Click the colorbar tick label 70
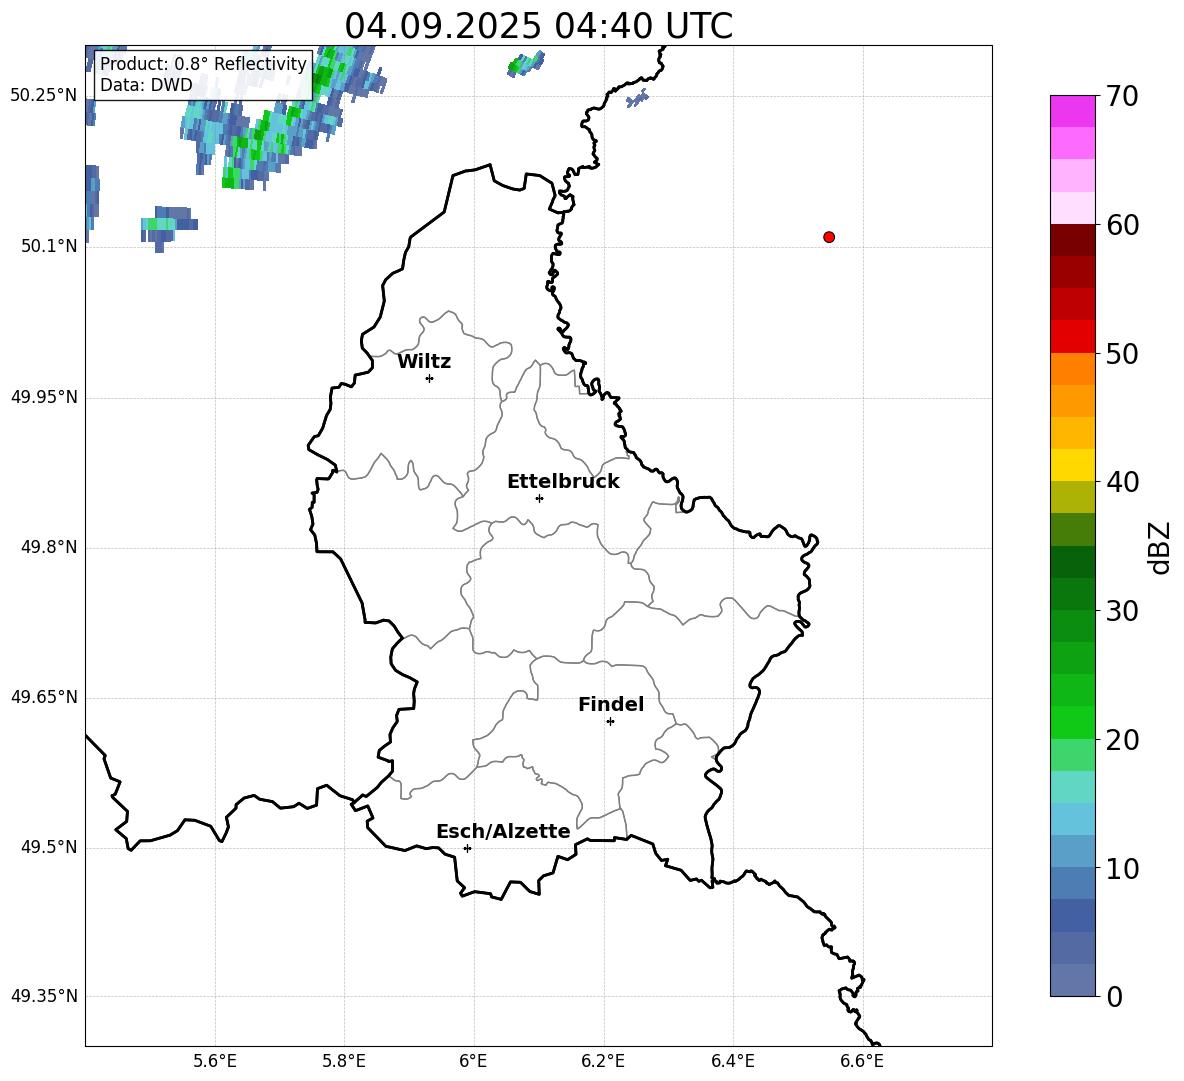This screenshot has width=1184, height=1081. click(x=1122, y=96)
